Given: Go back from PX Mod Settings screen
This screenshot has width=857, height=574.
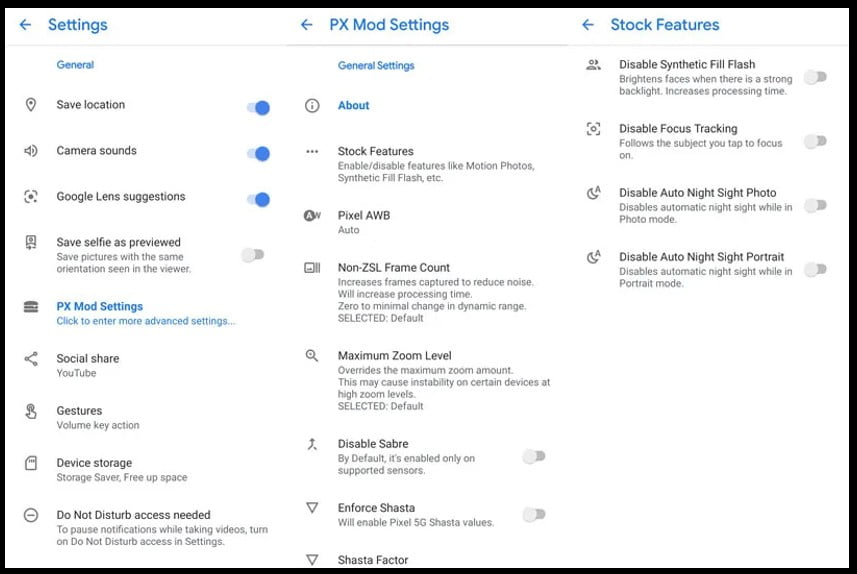Looking at the screenshot, I should click(x=307, y=25).
